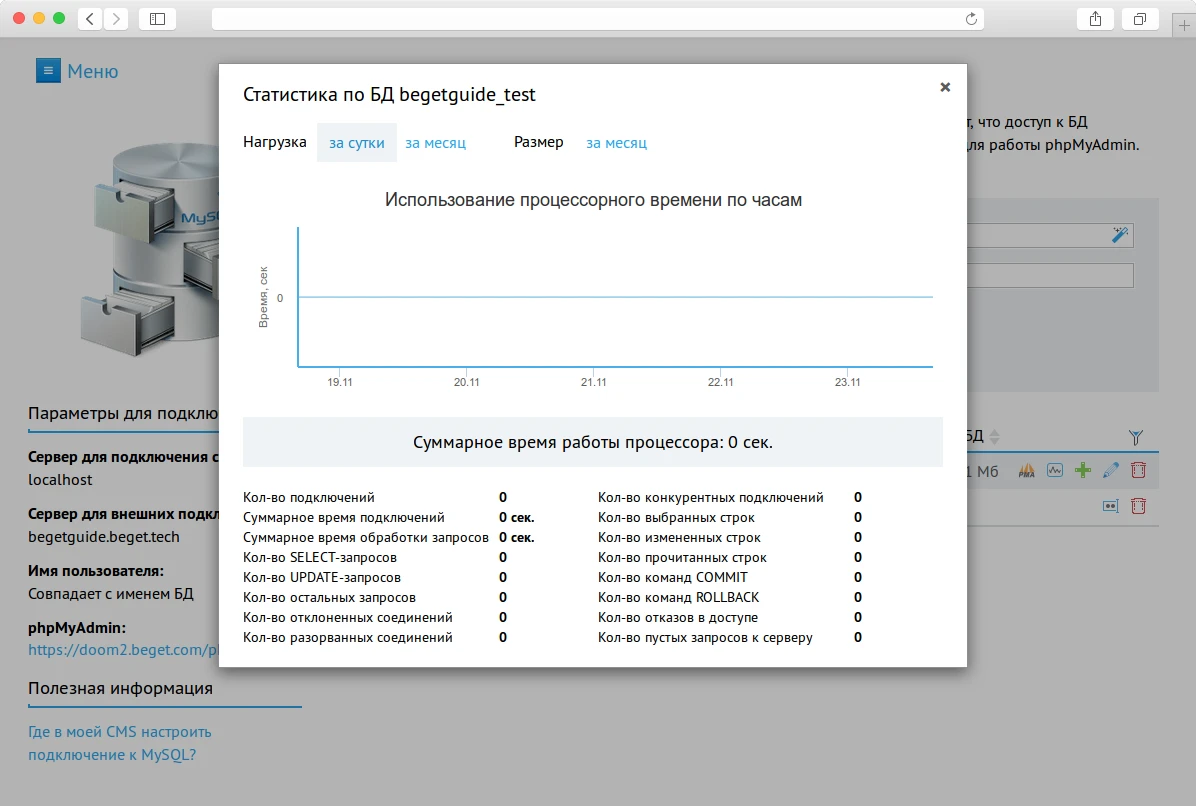The image size is (1196, 806).
Task: Click the change password icon in second row
Action: tap(1110, 506)
